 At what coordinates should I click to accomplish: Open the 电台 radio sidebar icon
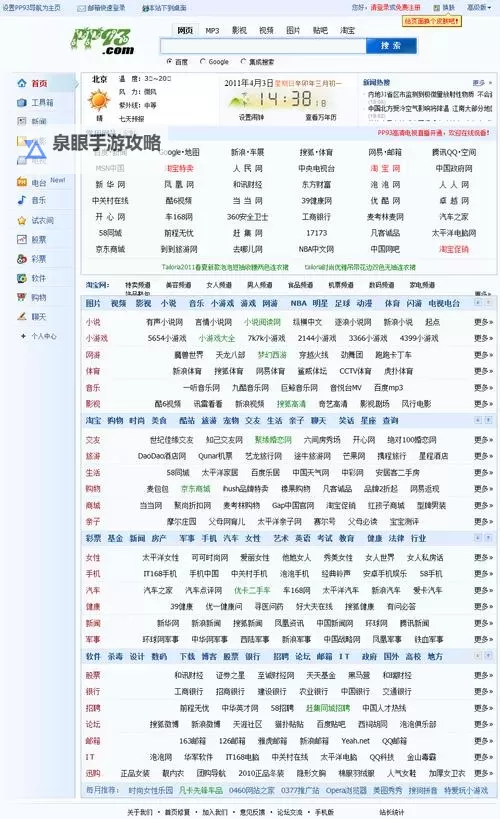point(22,182)
